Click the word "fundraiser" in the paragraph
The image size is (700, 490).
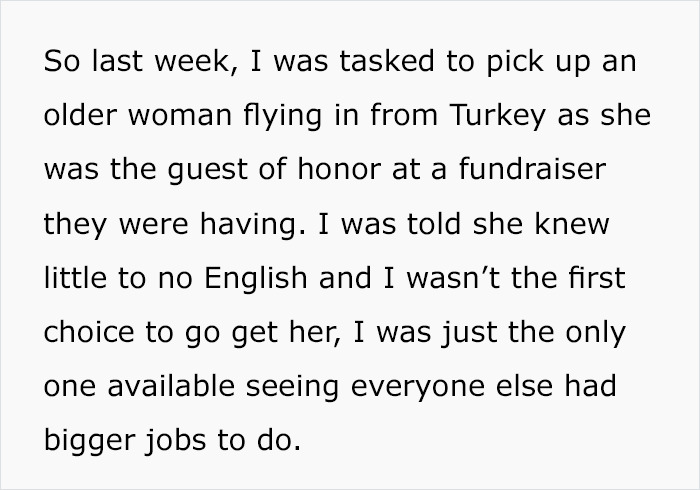pyautogui.click(x=532, y=169)
